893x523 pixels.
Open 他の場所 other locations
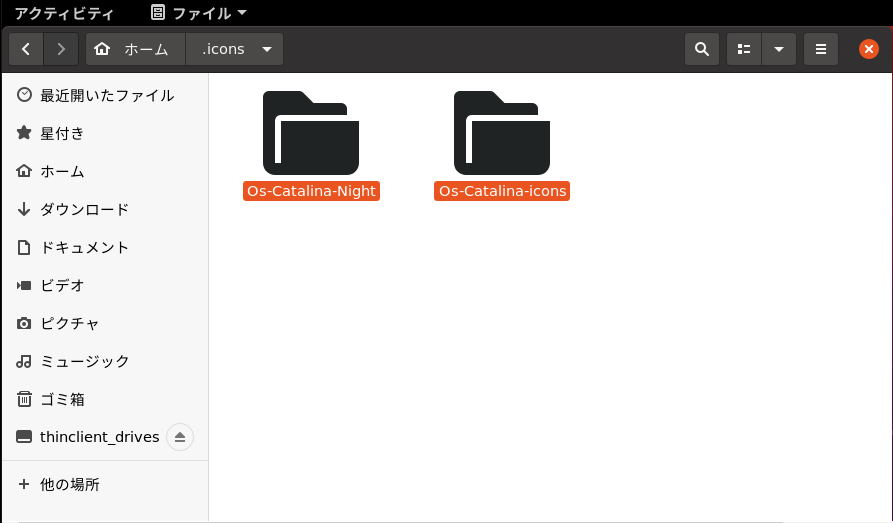(105, 484)
